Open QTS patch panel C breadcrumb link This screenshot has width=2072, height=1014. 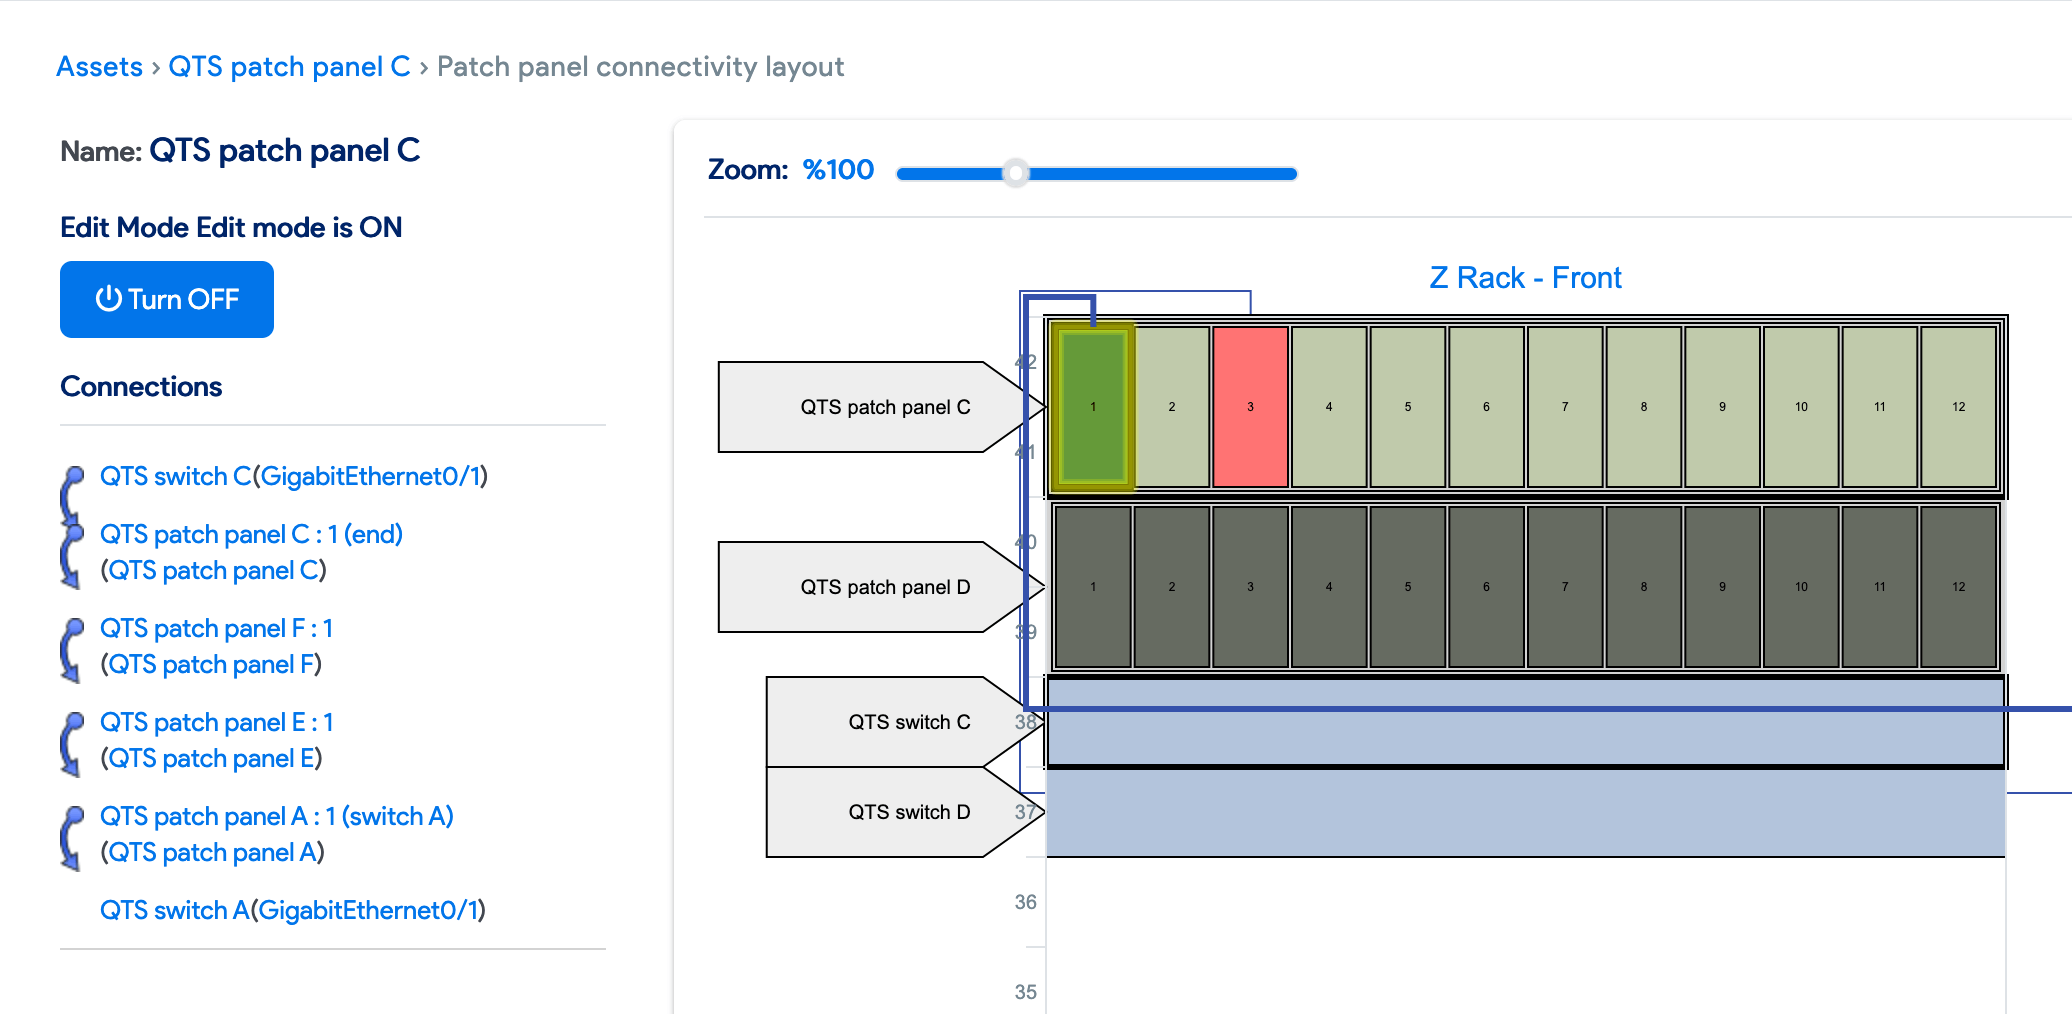click(x=291, y=66)
